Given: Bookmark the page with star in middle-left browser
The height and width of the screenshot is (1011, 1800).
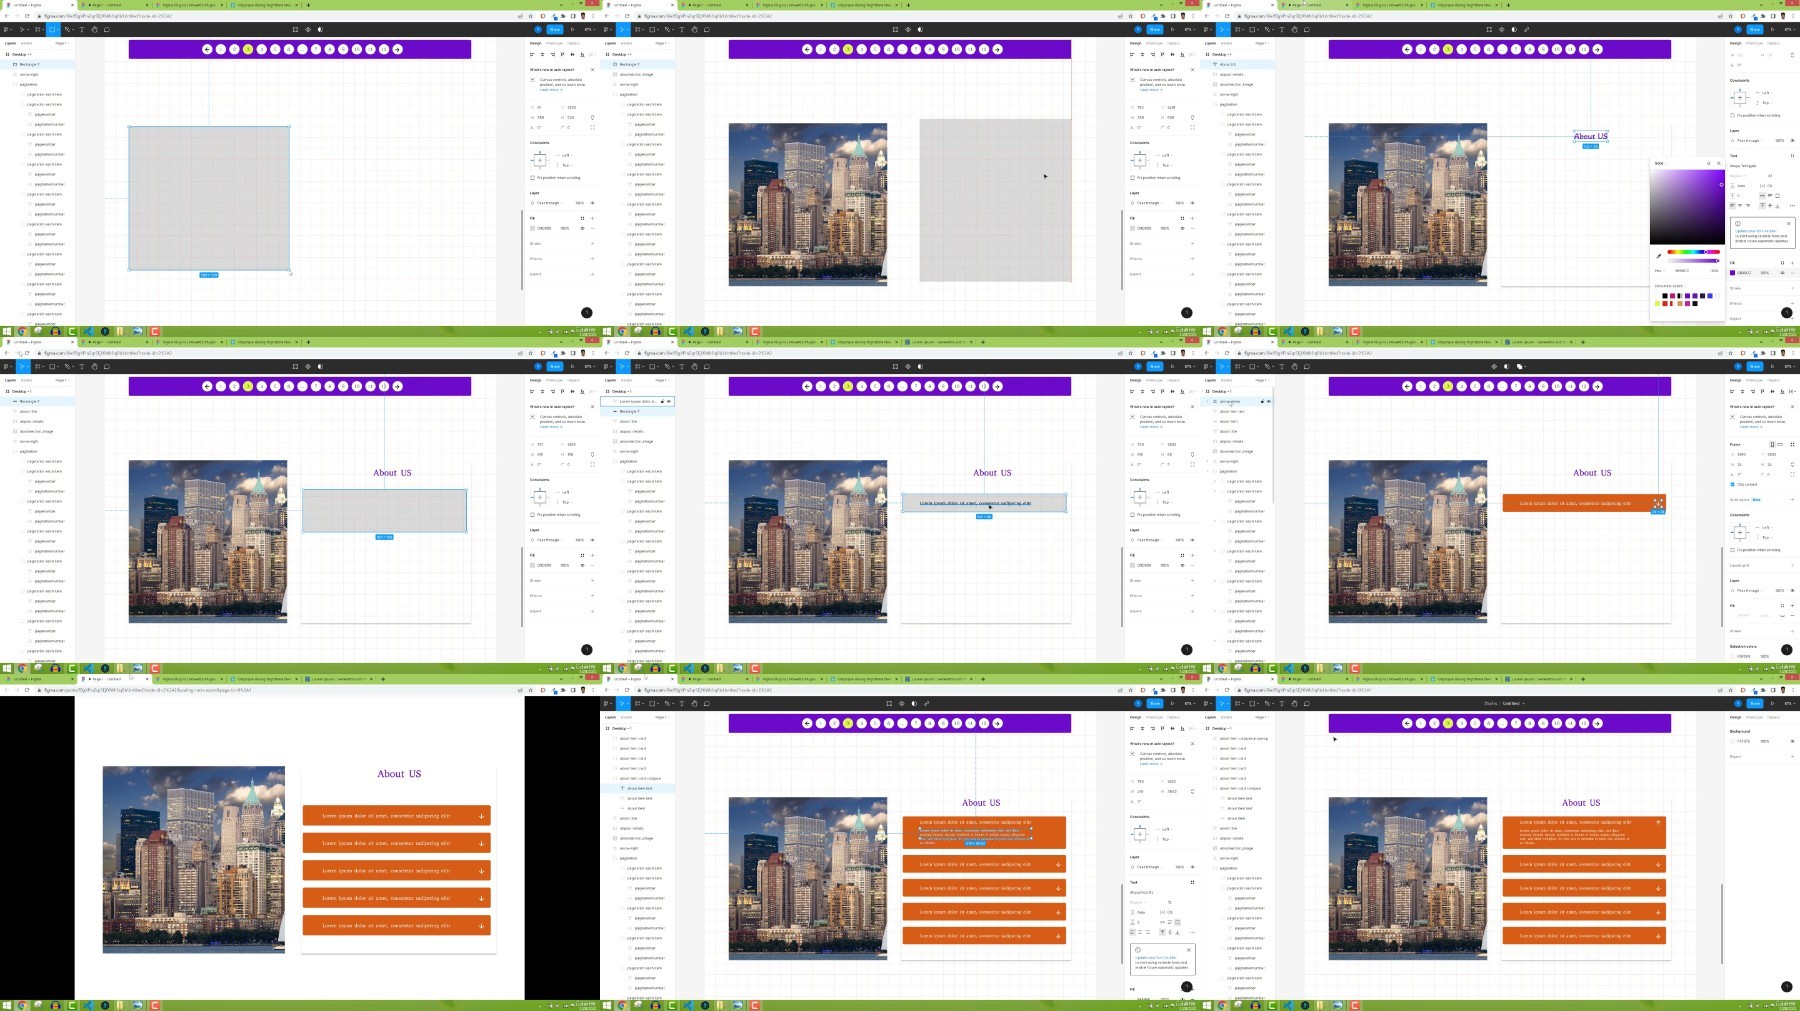Looking at the screenshot, I should click(x=532, y=353).
